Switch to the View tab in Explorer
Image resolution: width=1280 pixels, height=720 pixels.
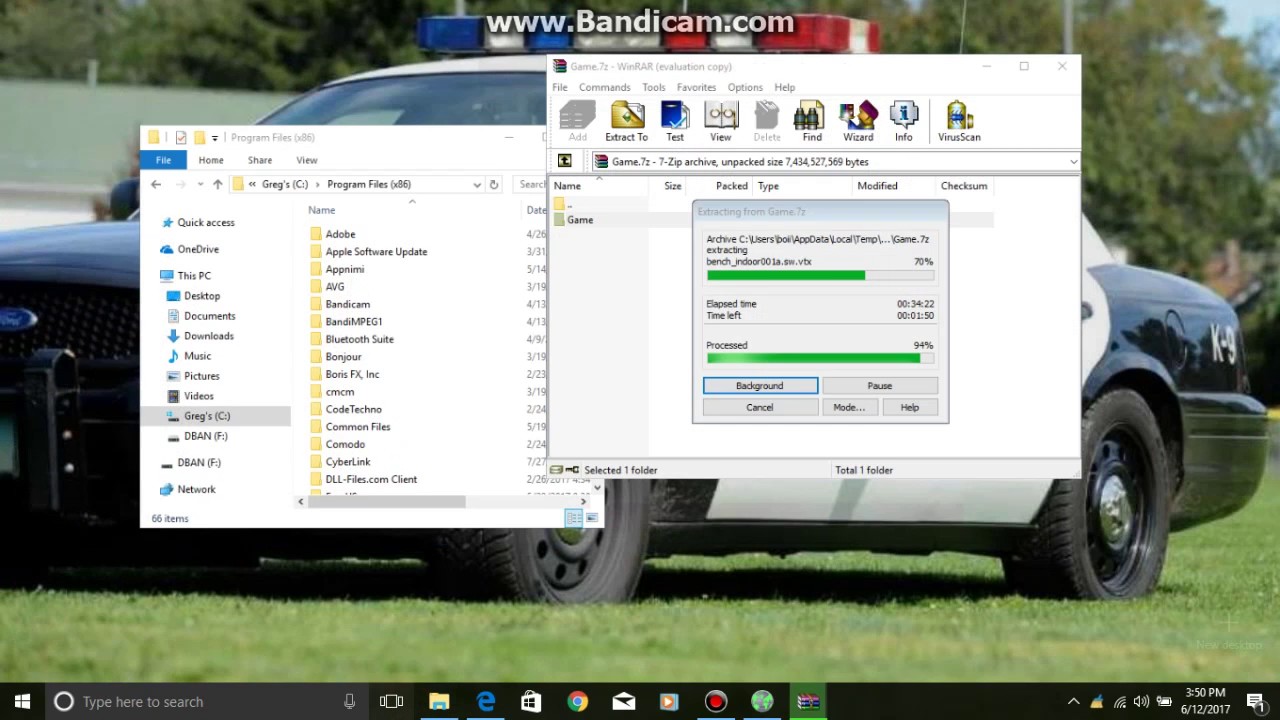[x=307, y=160]
